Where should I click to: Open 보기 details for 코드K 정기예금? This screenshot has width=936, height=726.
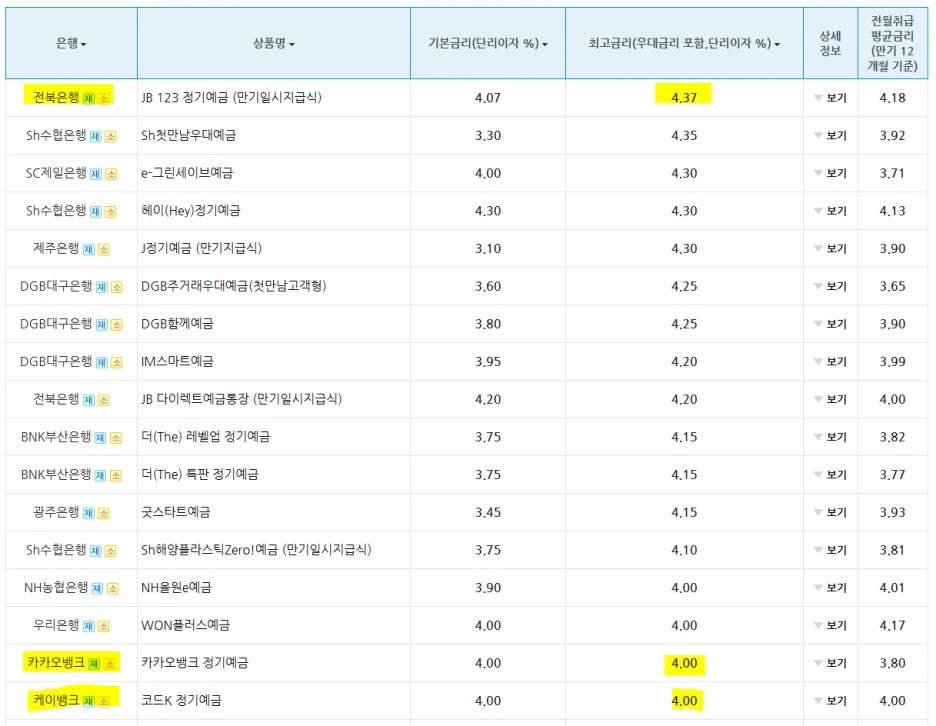point(831,701)
